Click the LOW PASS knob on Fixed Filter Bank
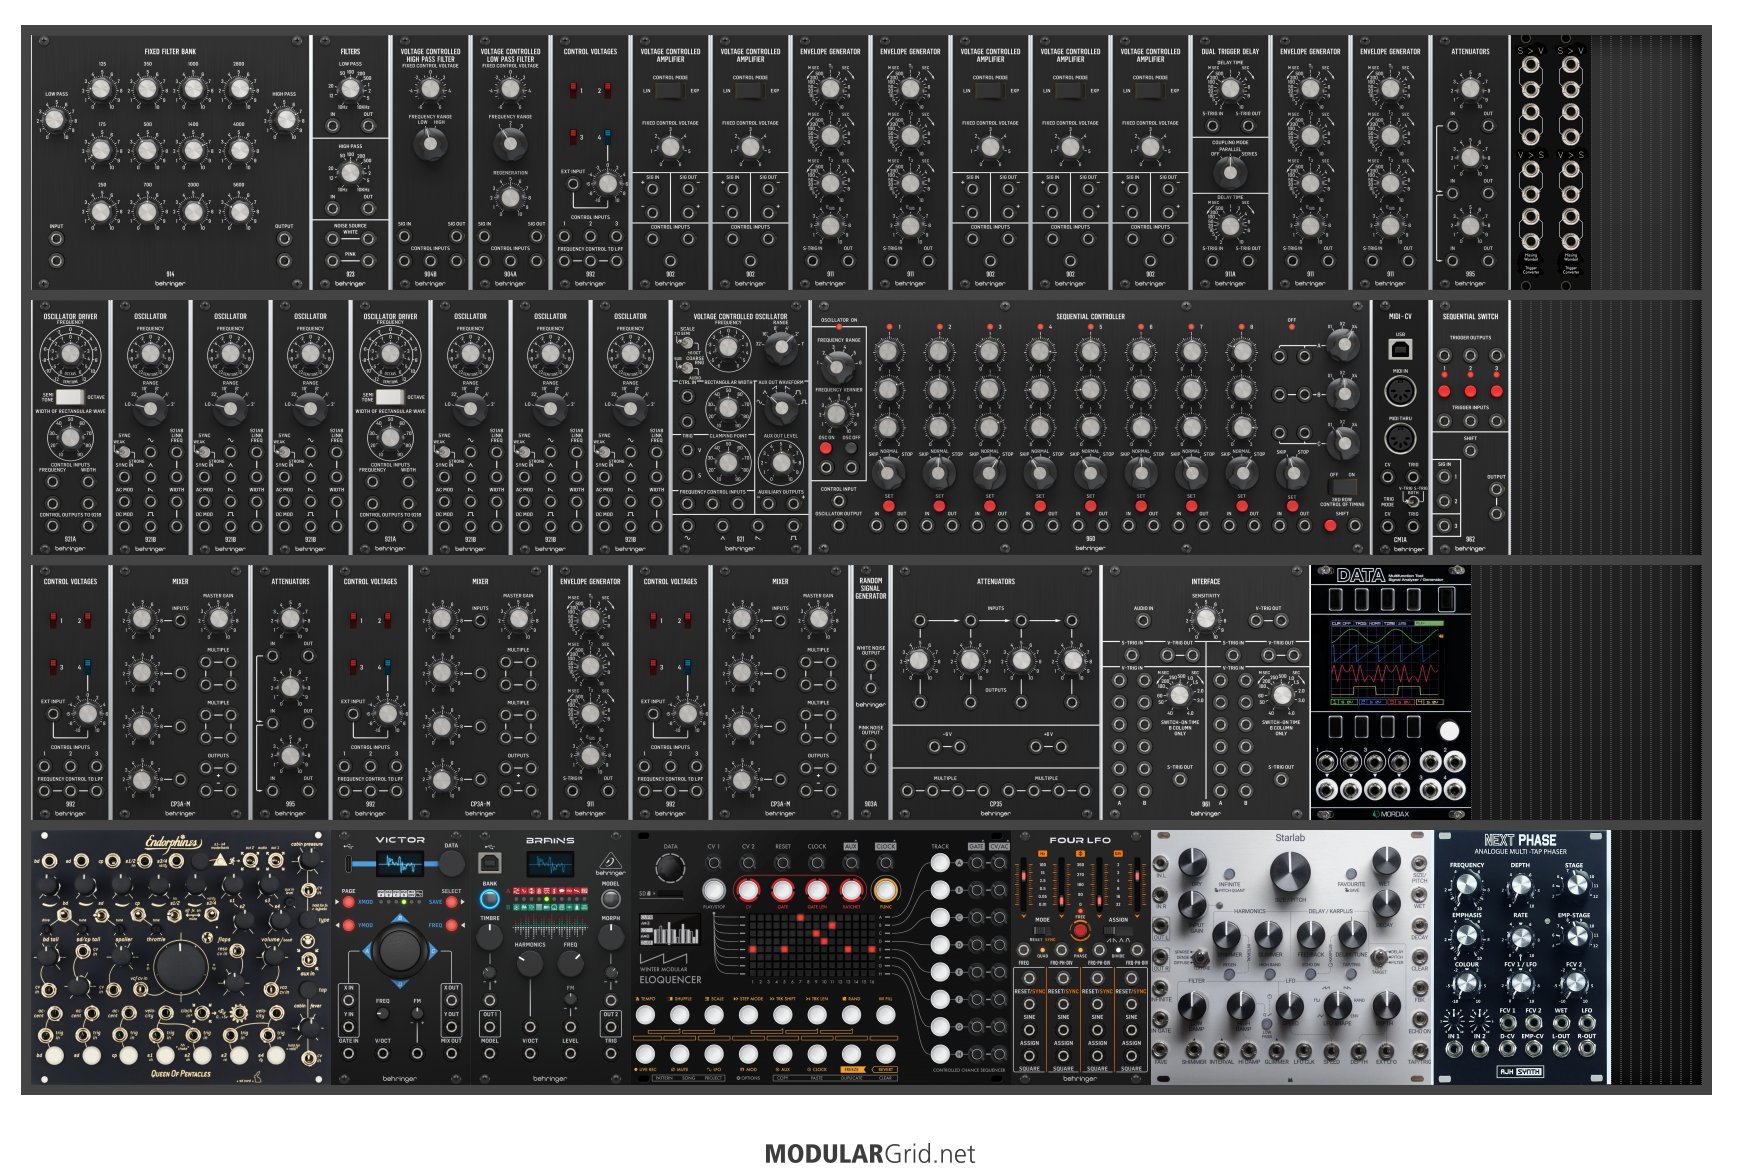The image size is (1742, 1175). [x=55, y=120]
